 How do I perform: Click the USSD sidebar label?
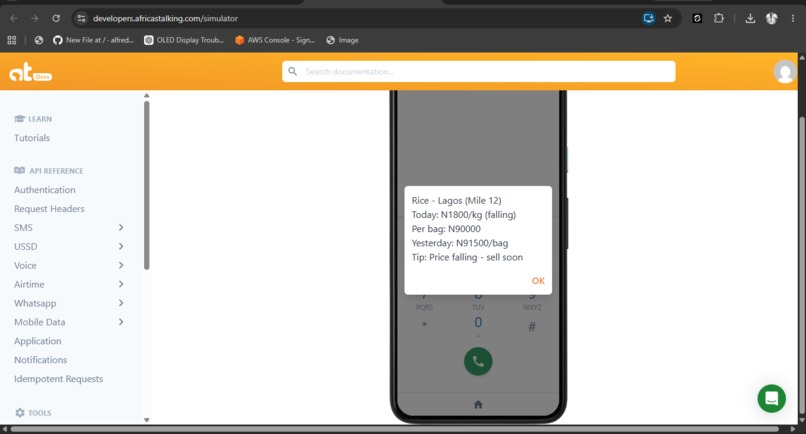pos(26,246)
